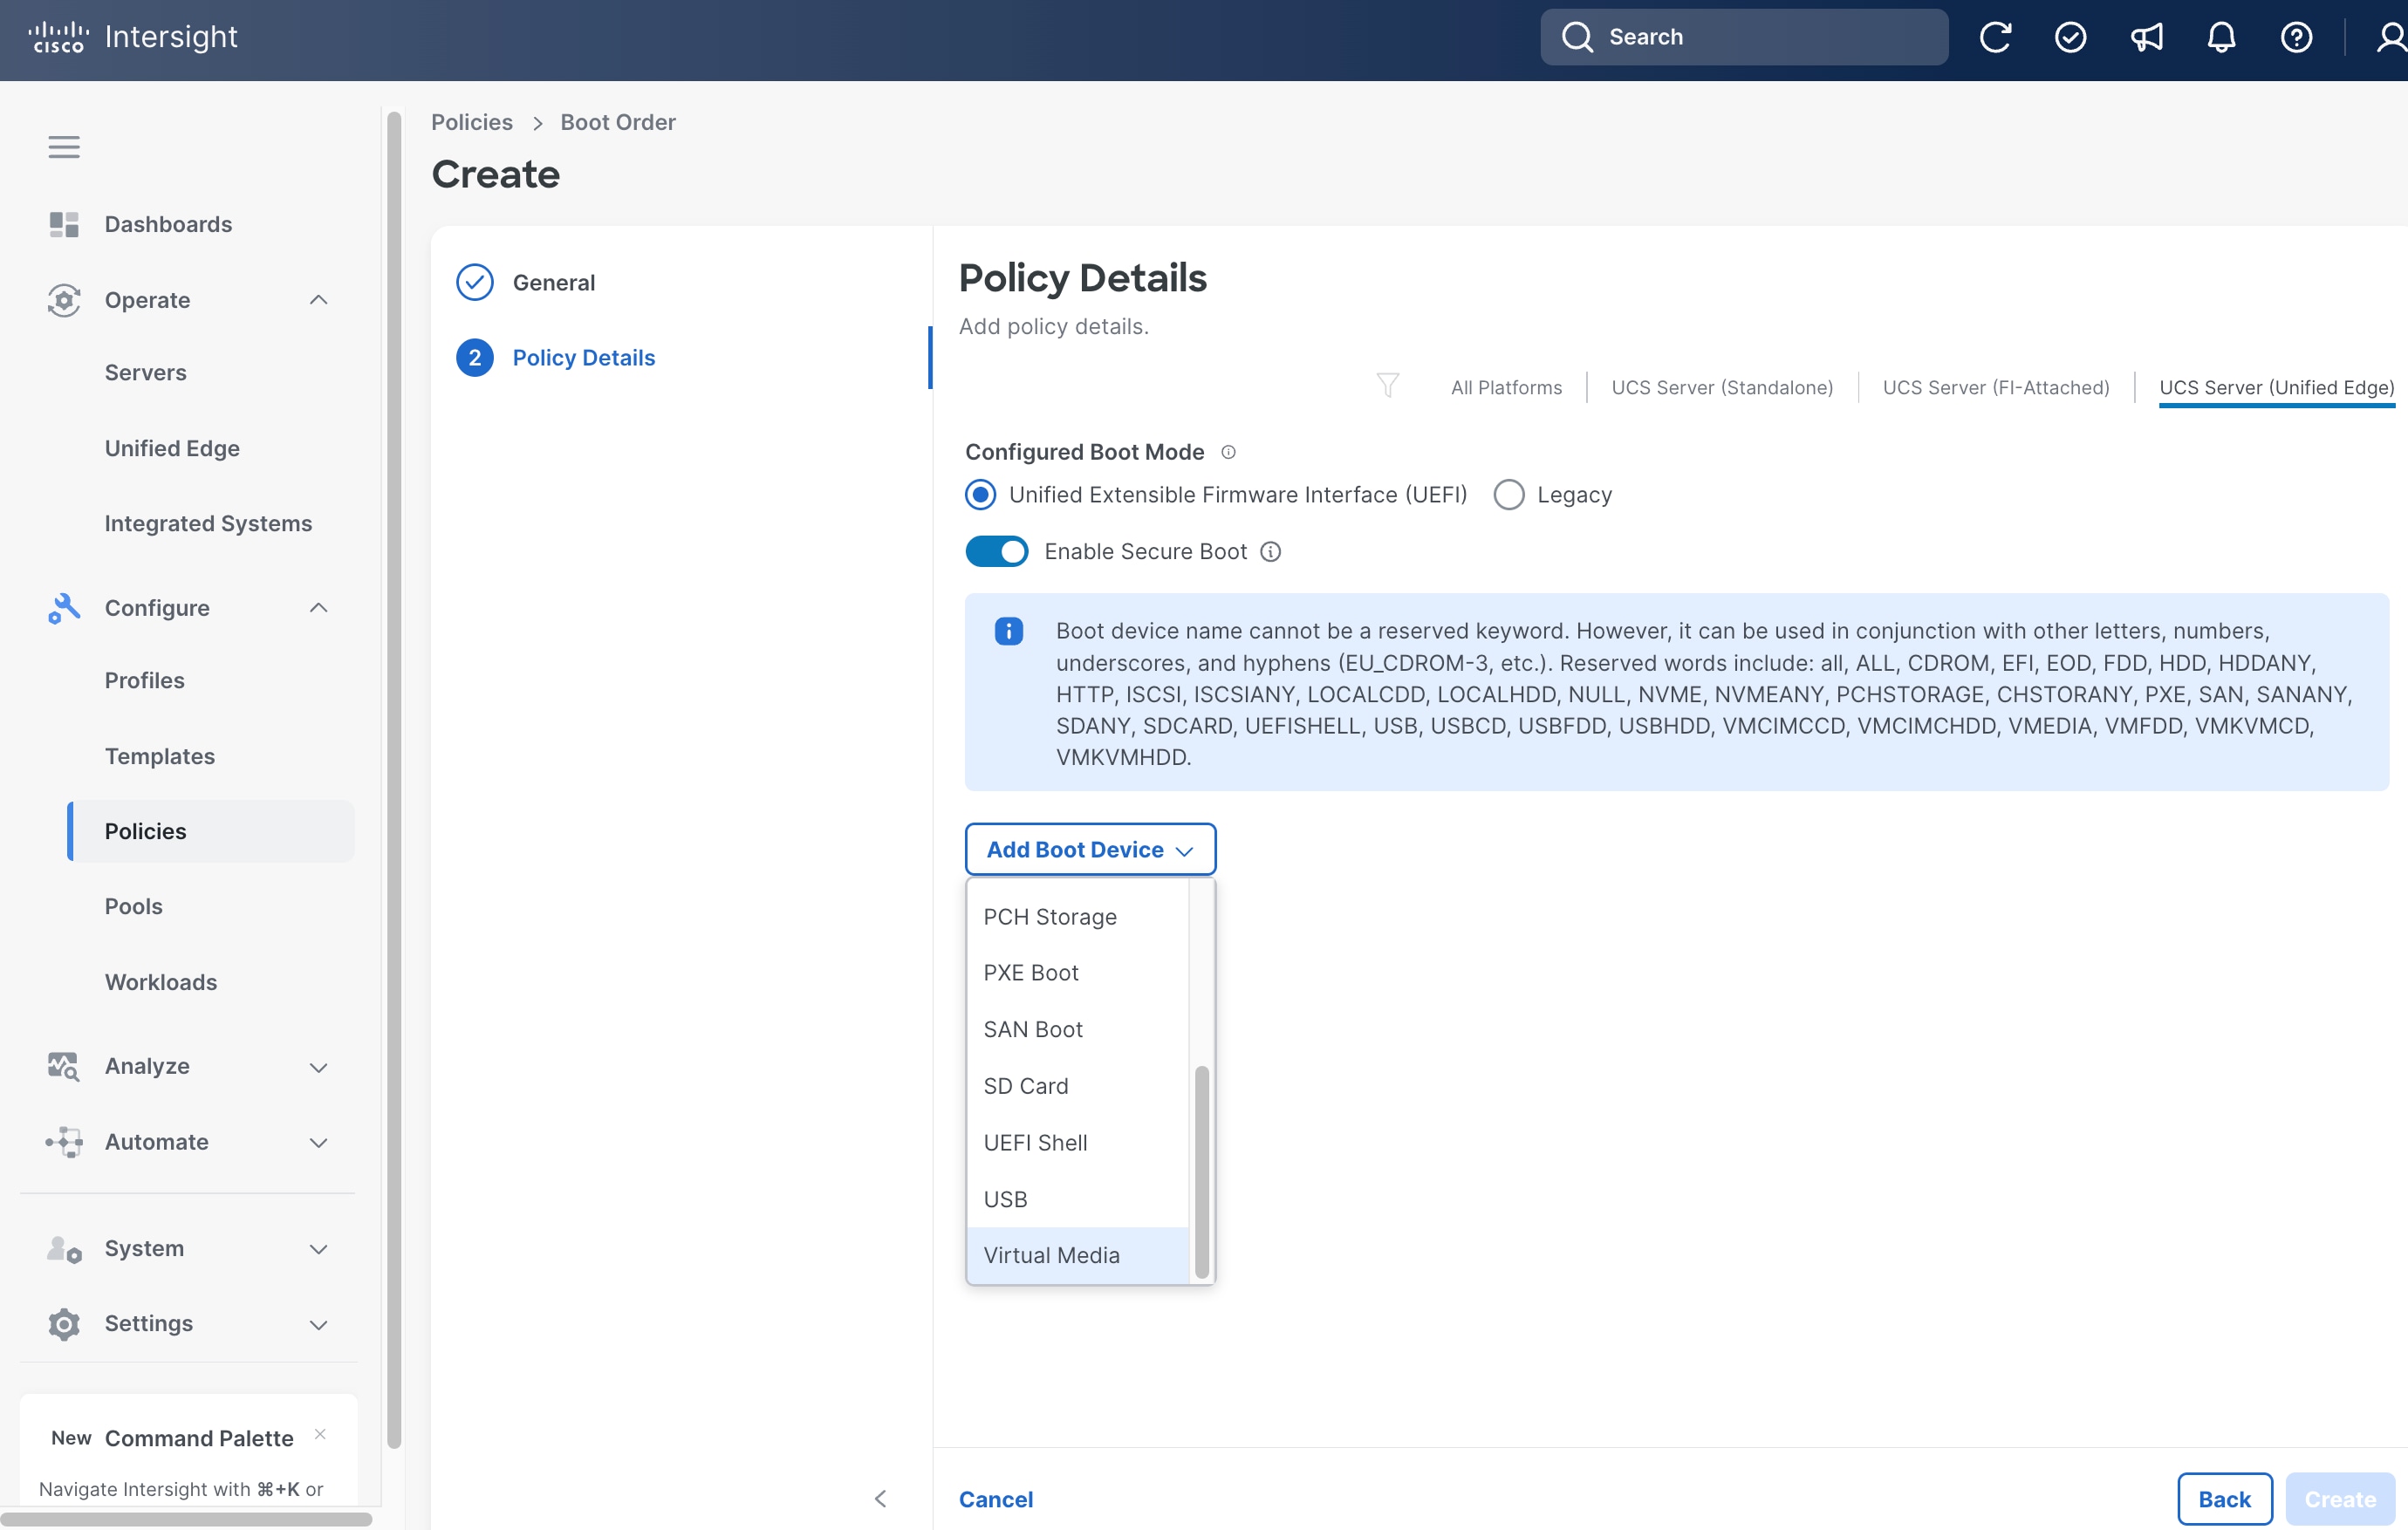Click the sidebar vertical scrollbar

click(394, 780)
